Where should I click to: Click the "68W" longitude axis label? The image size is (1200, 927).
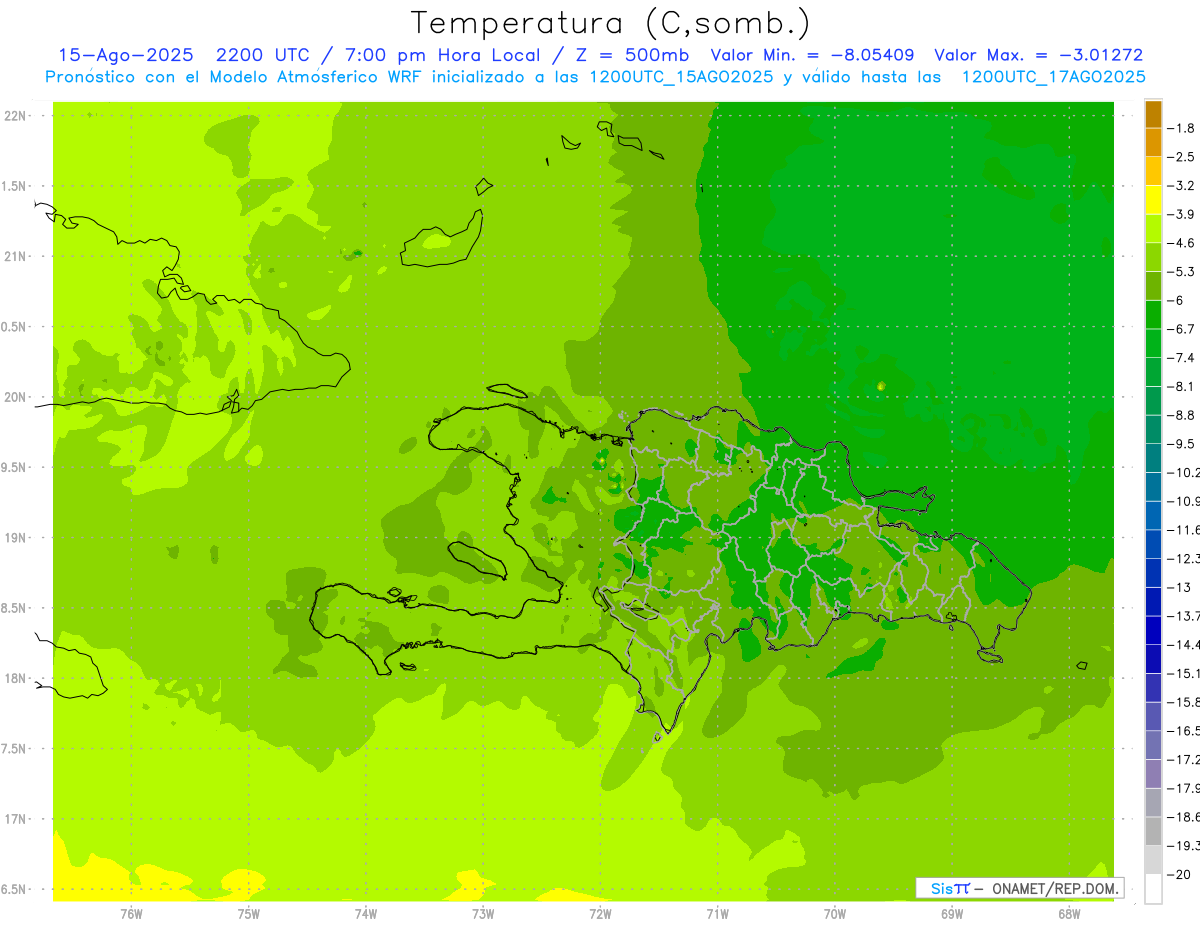point(1069,913)
